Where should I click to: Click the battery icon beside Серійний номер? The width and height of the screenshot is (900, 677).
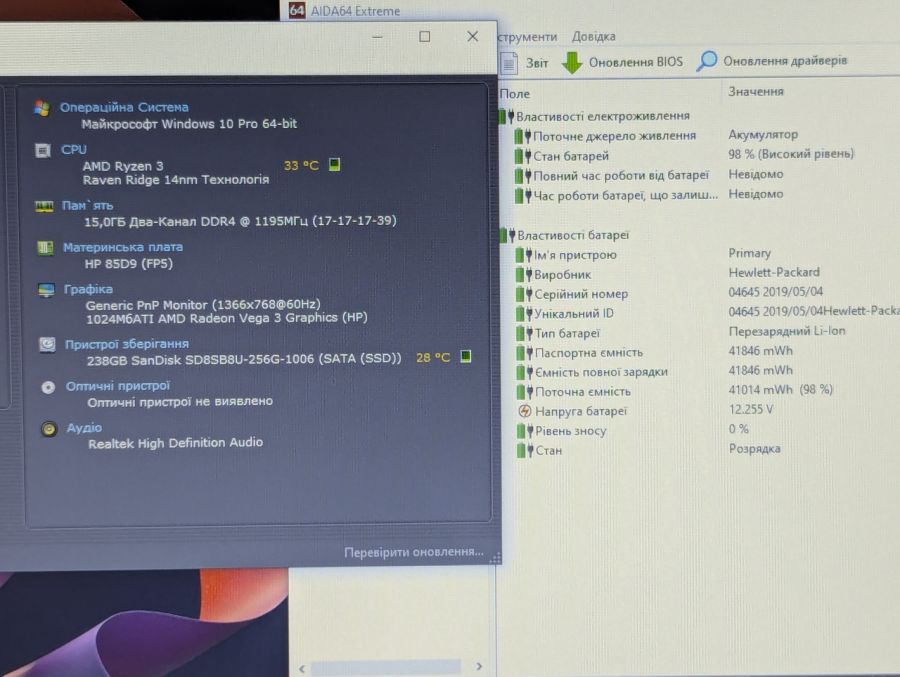(524, 294)
